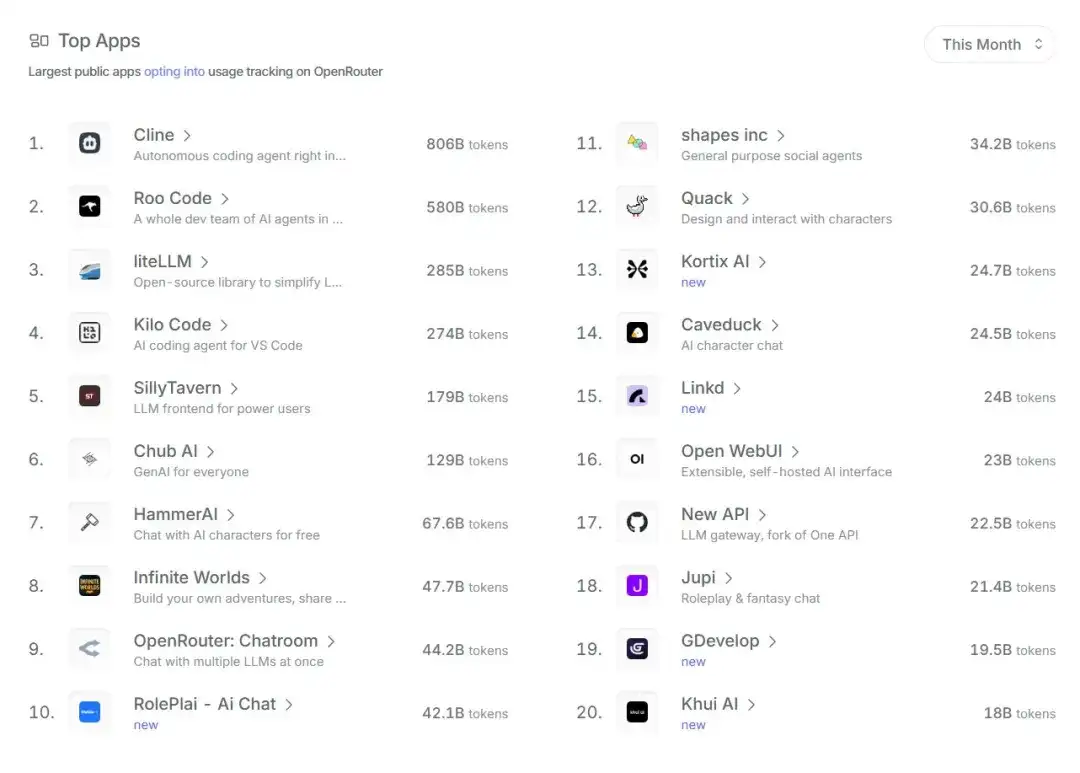Image resolution: width=1080 pixels, height=773 pixels.
Task: Click the '24.5B tokens' value
Action: tap(1012, 334)
